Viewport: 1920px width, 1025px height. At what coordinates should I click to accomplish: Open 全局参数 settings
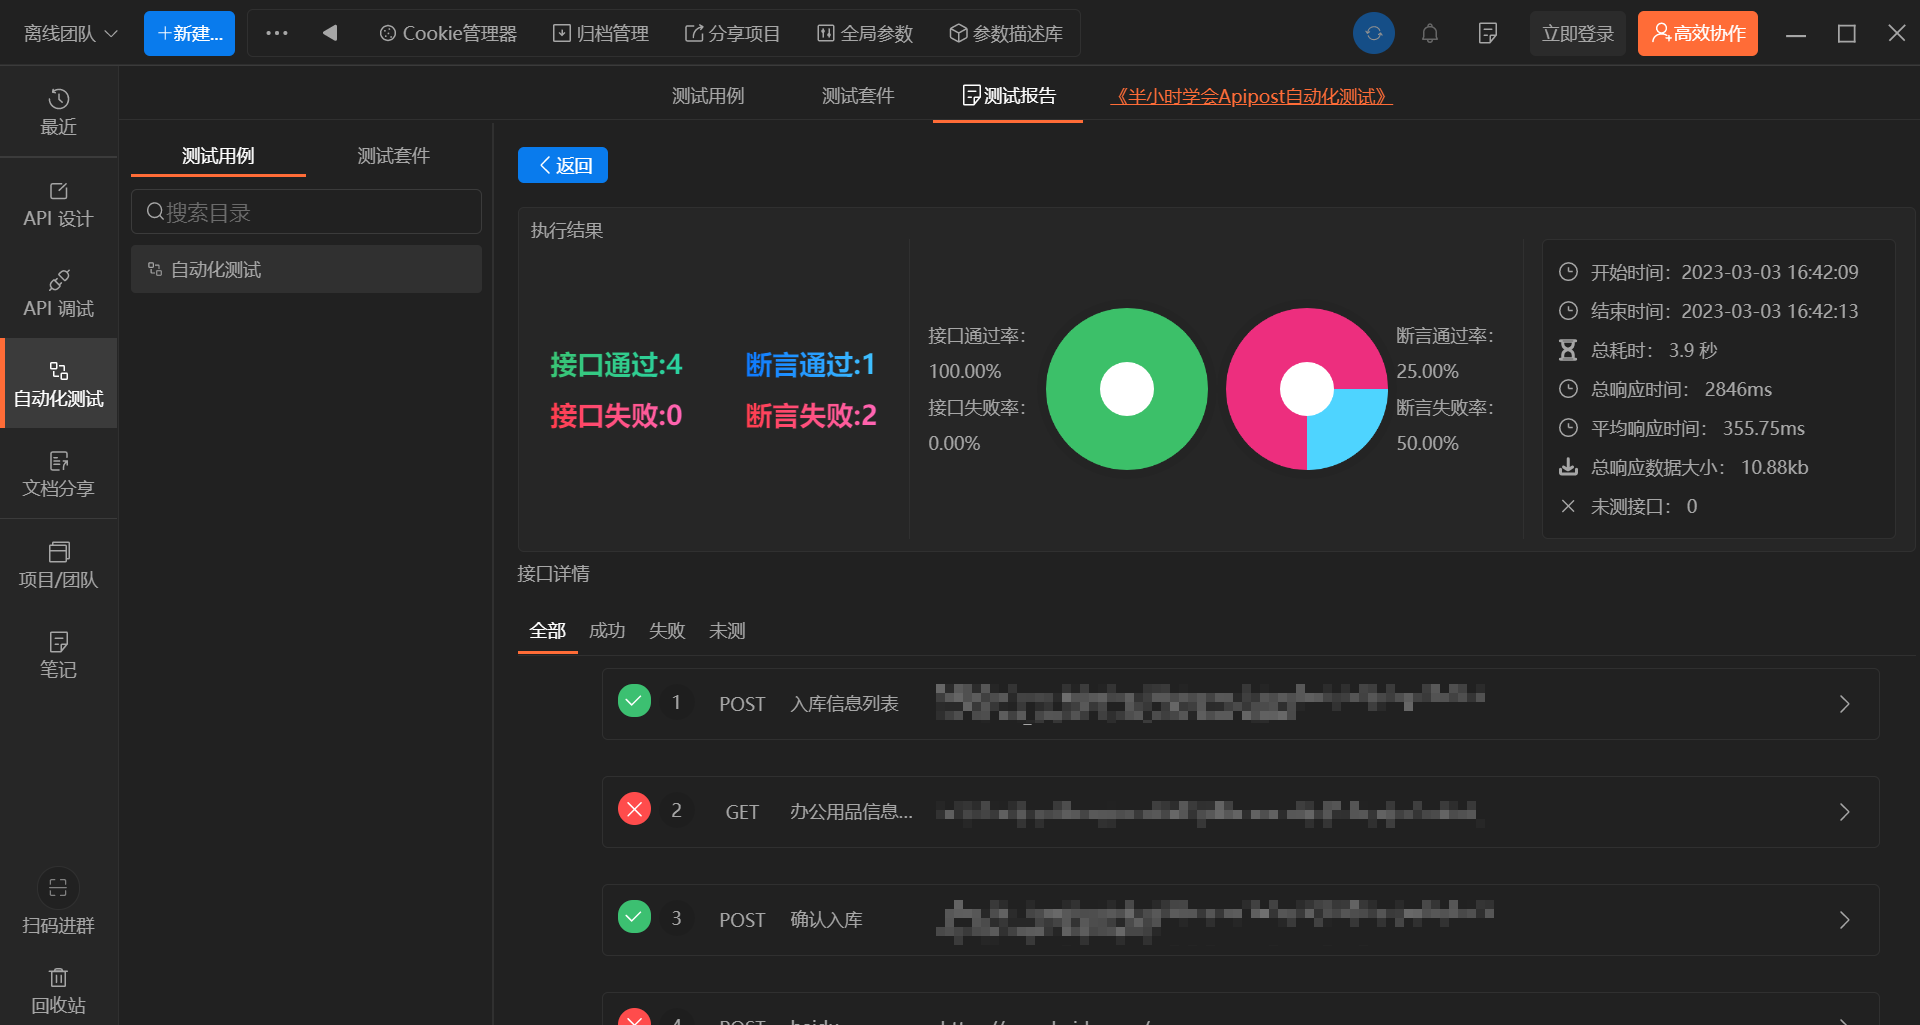coord(865,33)
